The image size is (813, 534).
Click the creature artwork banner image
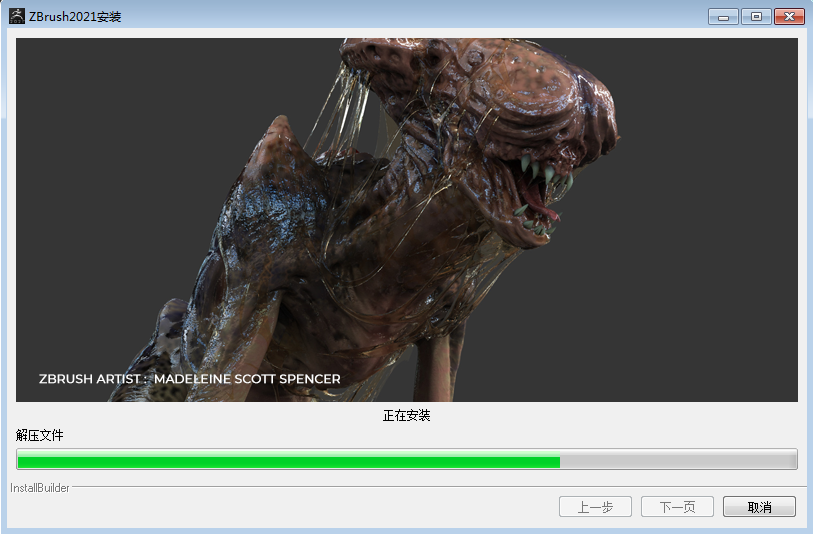coord(407,220)
